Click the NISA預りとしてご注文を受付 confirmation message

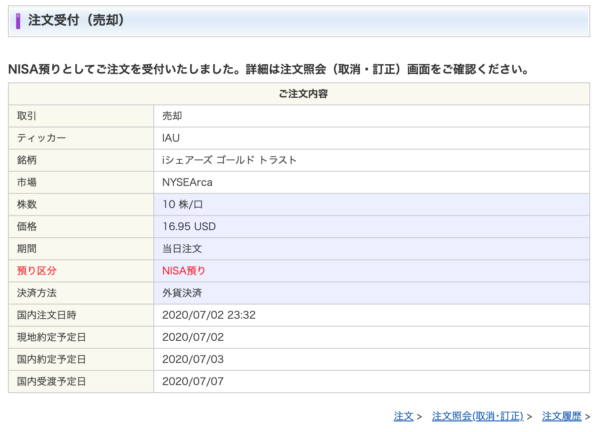tap(269, 70)
